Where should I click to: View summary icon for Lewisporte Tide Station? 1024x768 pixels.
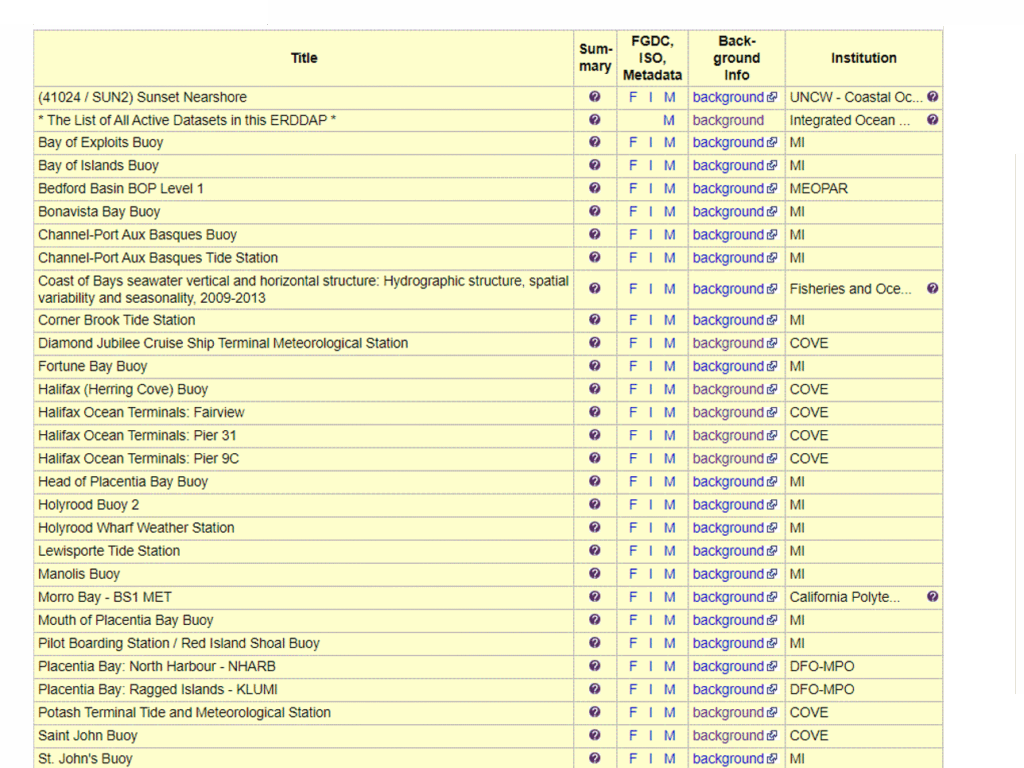pyautogui.click(x=595, y=551)
